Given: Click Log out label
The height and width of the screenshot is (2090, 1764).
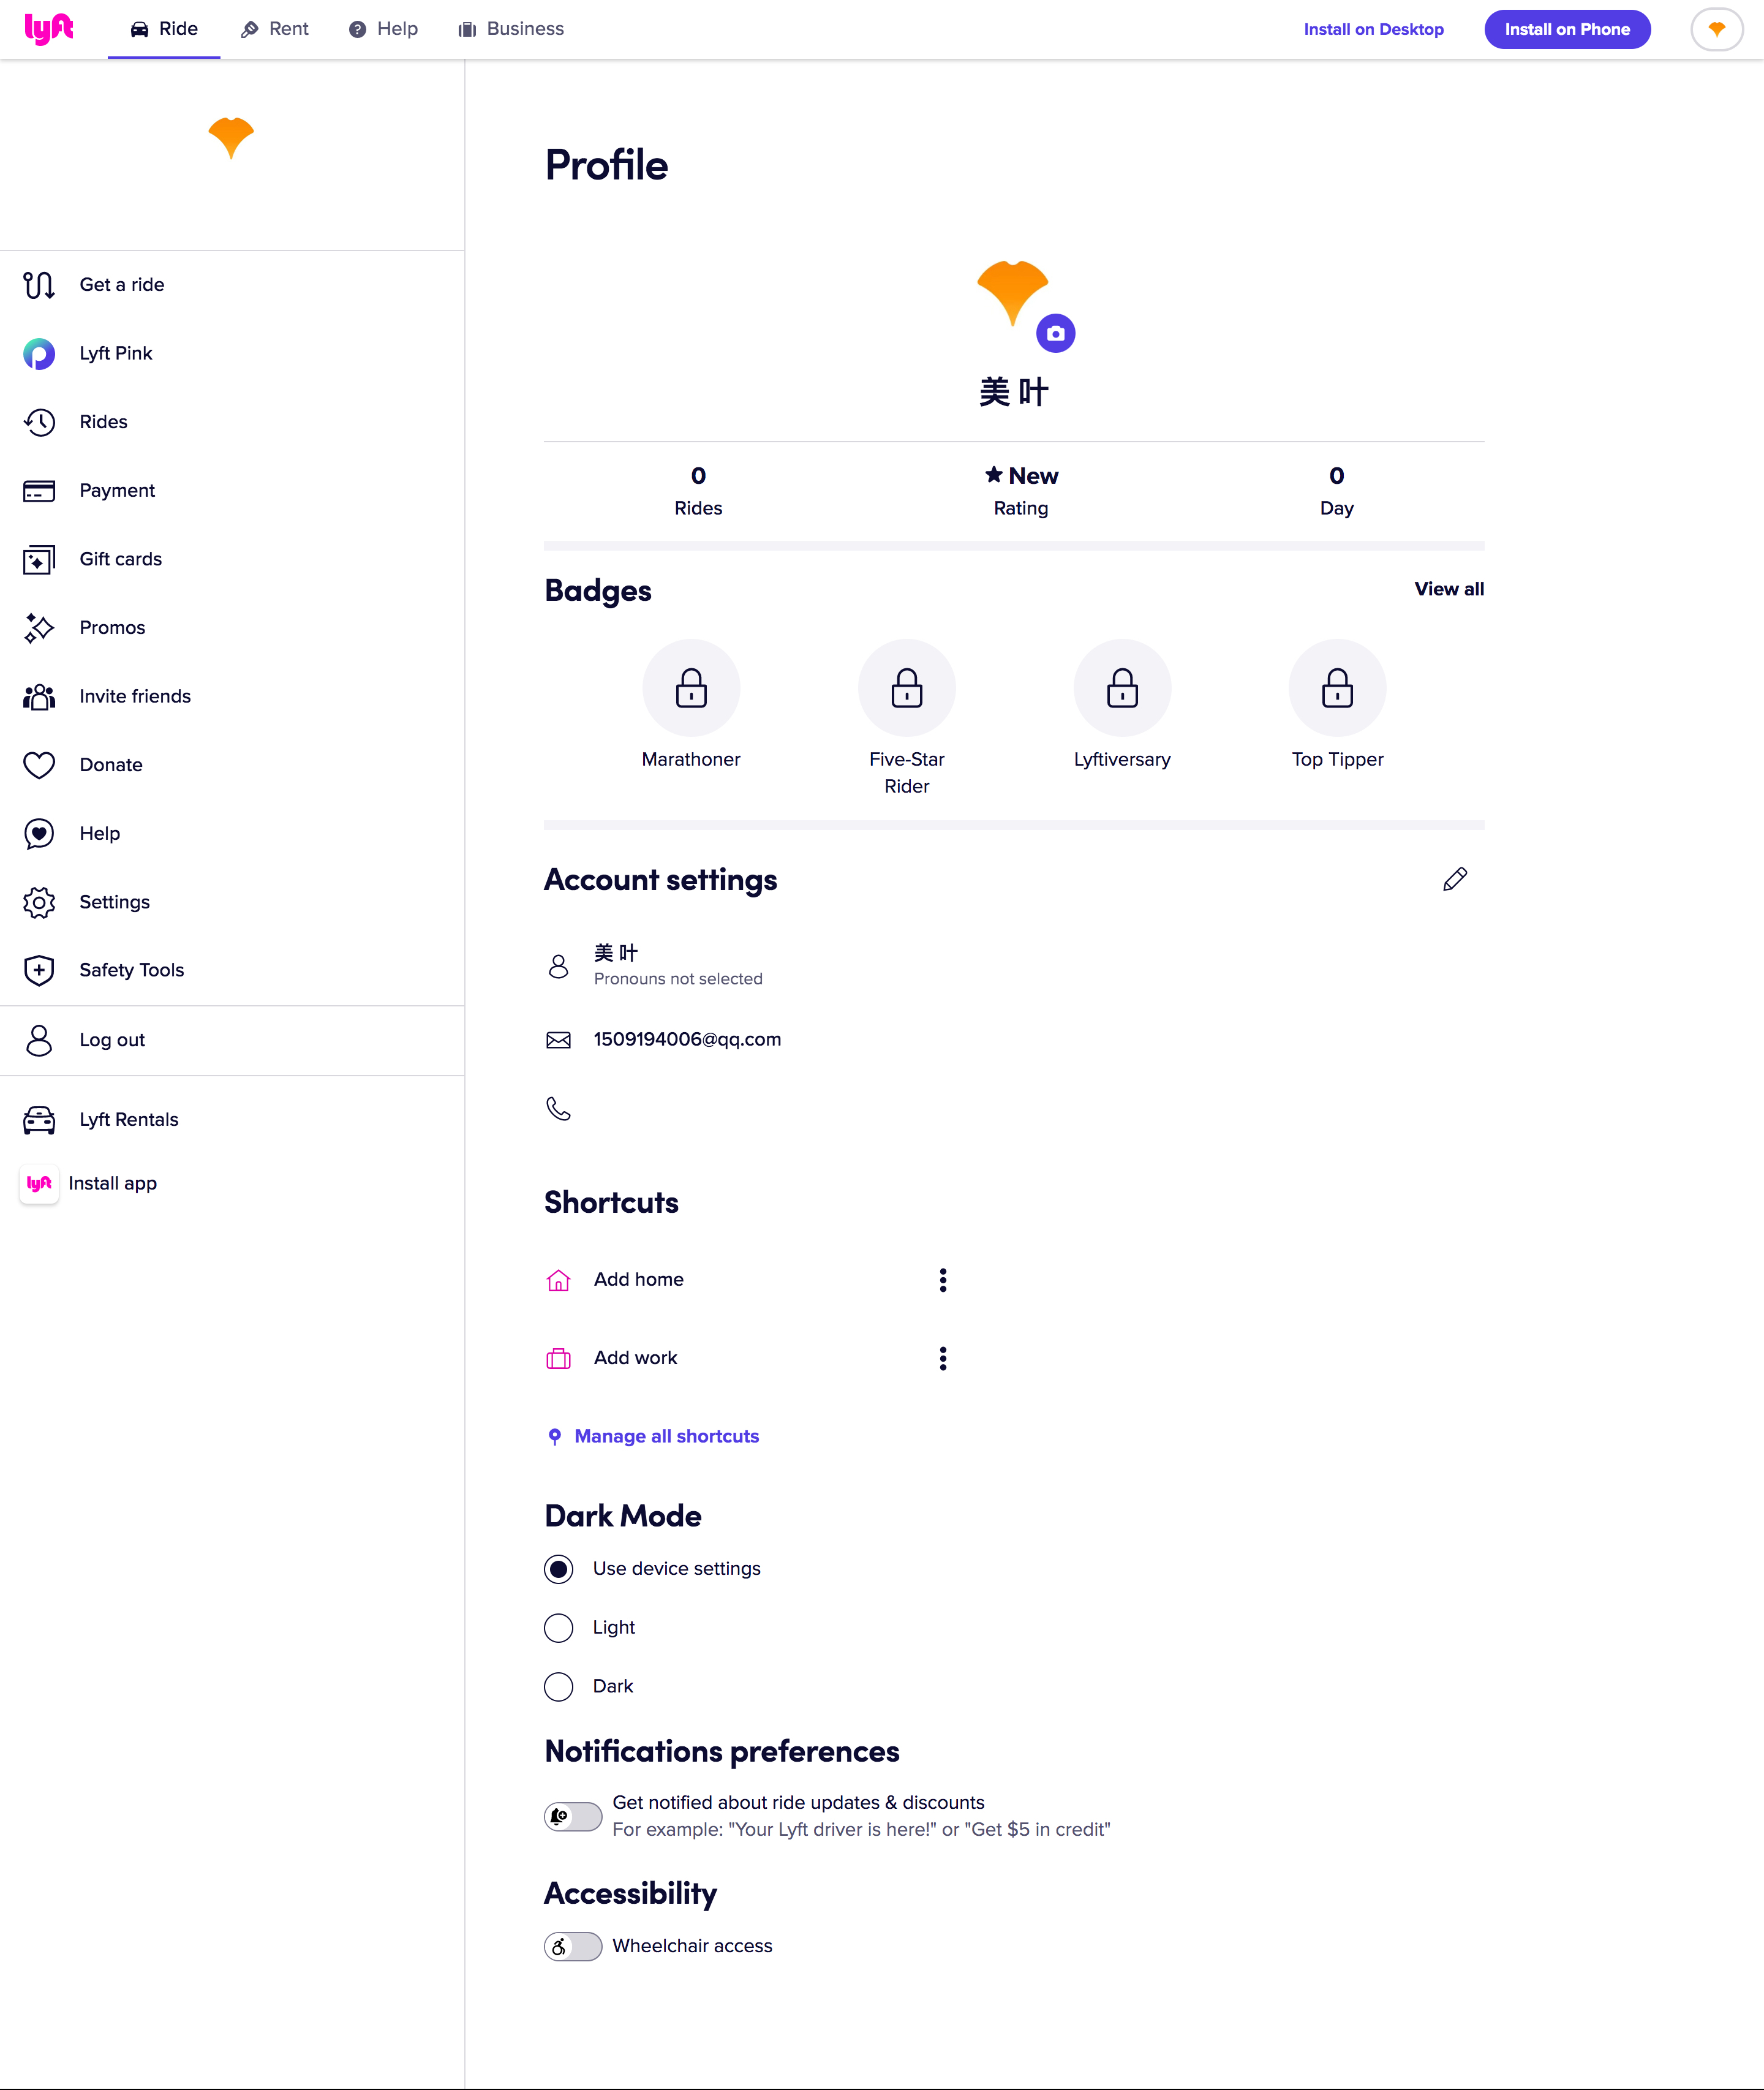Looking at the screenshot, I should 112,1040.
